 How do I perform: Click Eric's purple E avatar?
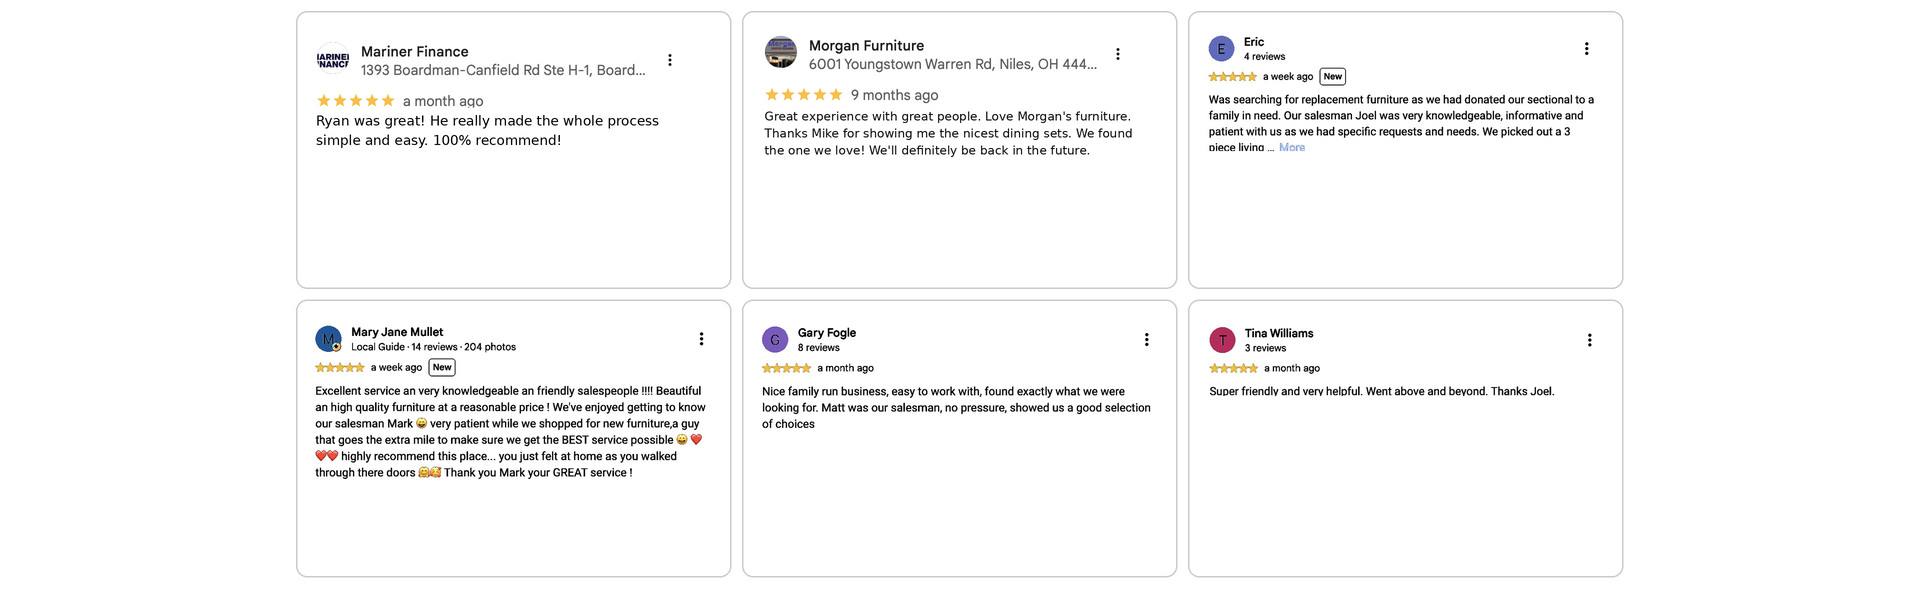pyautogui.click(x=1221, y=49)
